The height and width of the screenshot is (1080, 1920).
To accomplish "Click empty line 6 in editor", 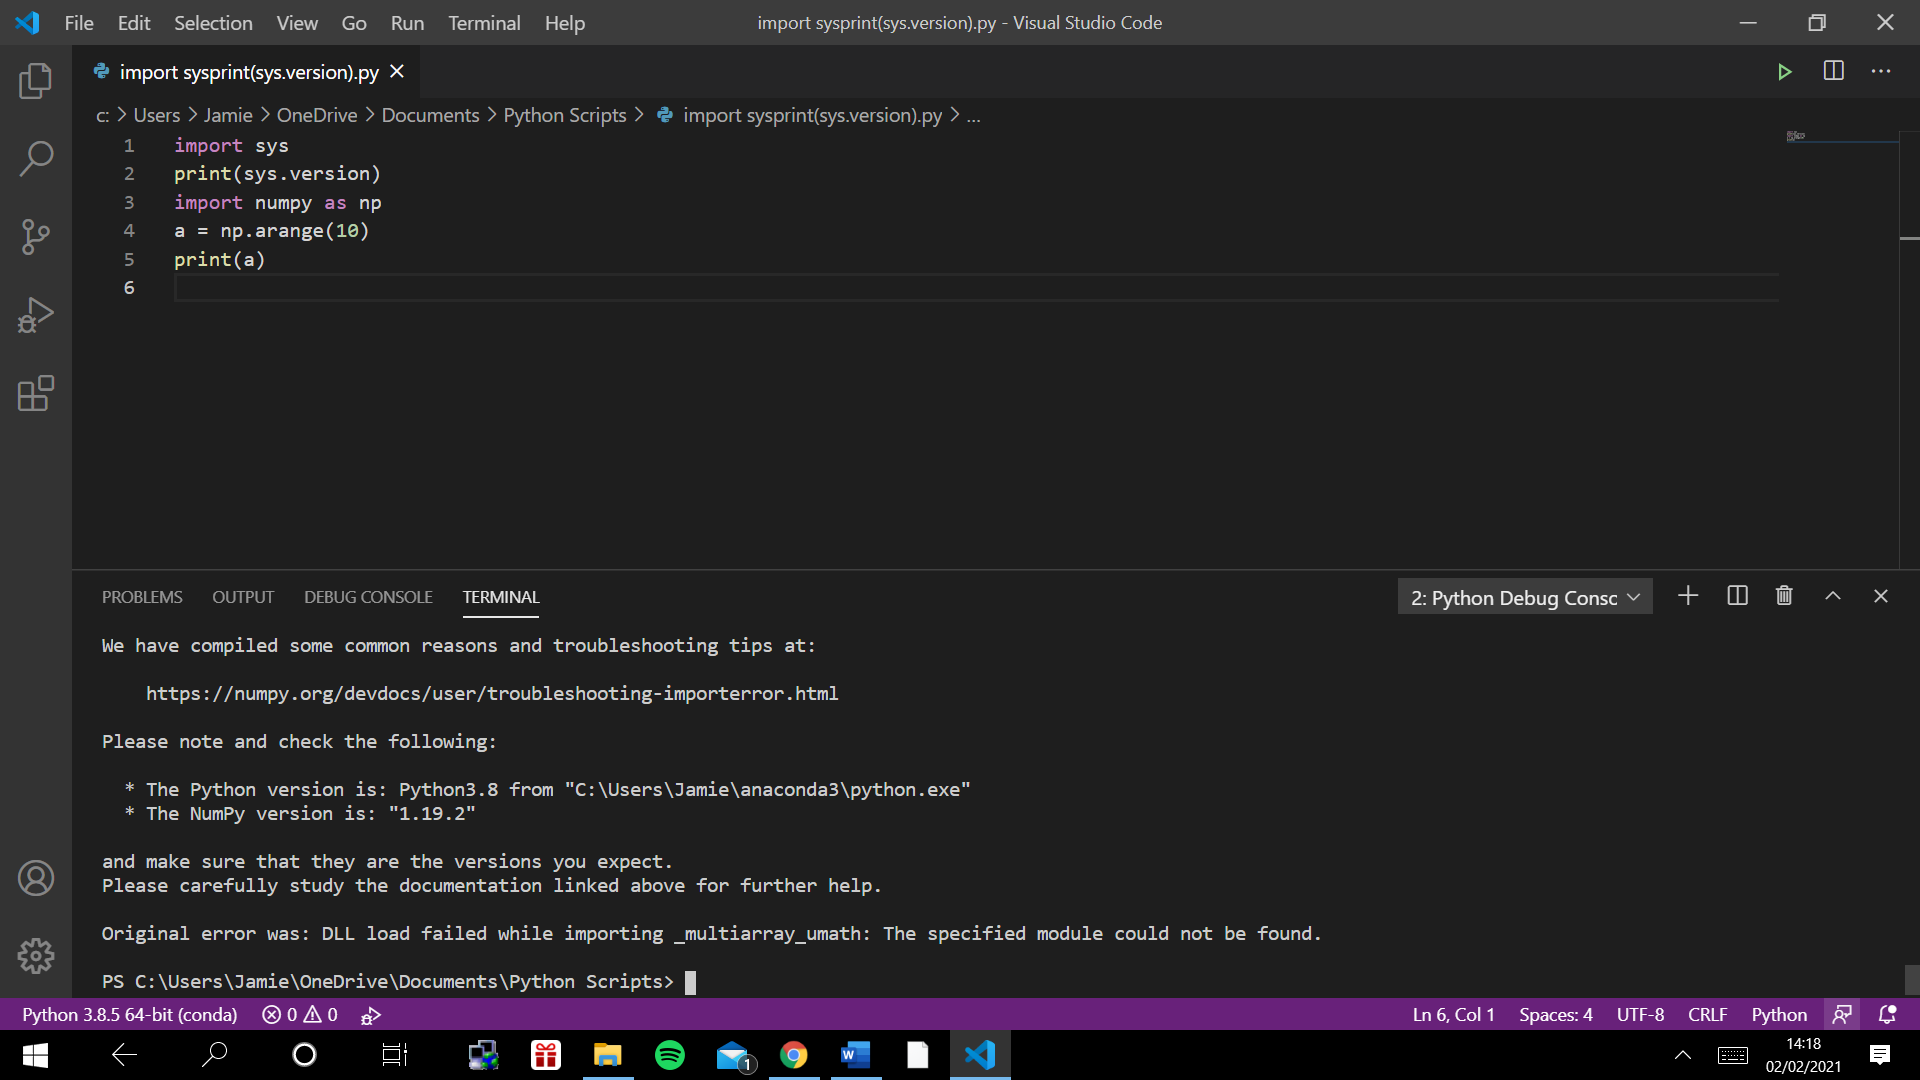I will (976, 288).
